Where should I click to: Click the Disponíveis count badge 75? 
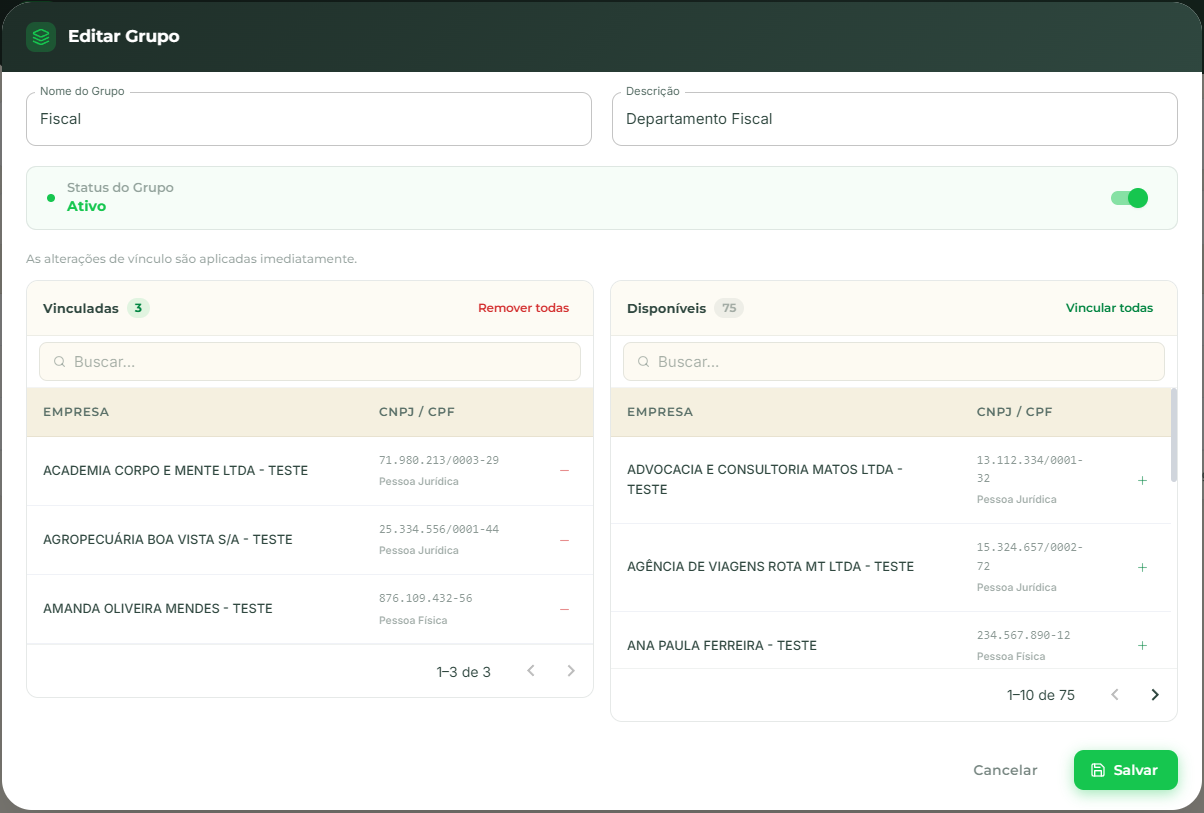(x=729, y=308)
